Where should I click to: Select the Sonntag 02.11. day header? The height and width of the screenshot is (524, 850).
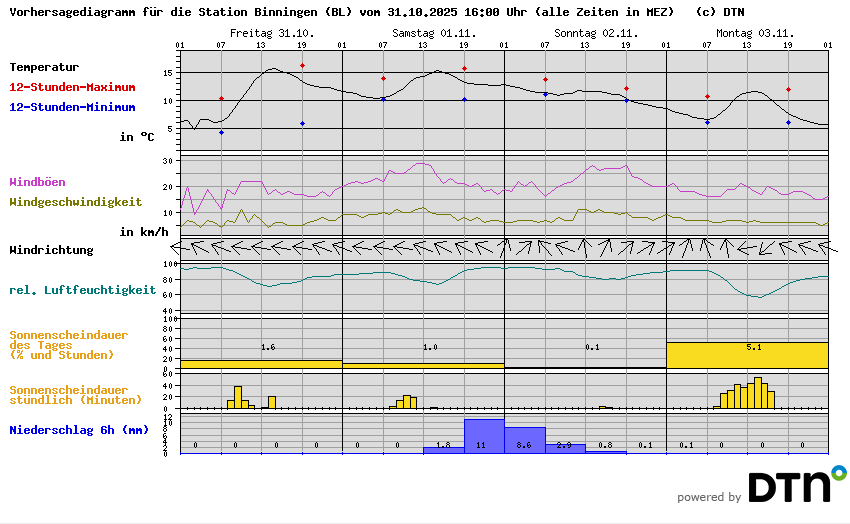pyautogui.click(x=595, y=33)
